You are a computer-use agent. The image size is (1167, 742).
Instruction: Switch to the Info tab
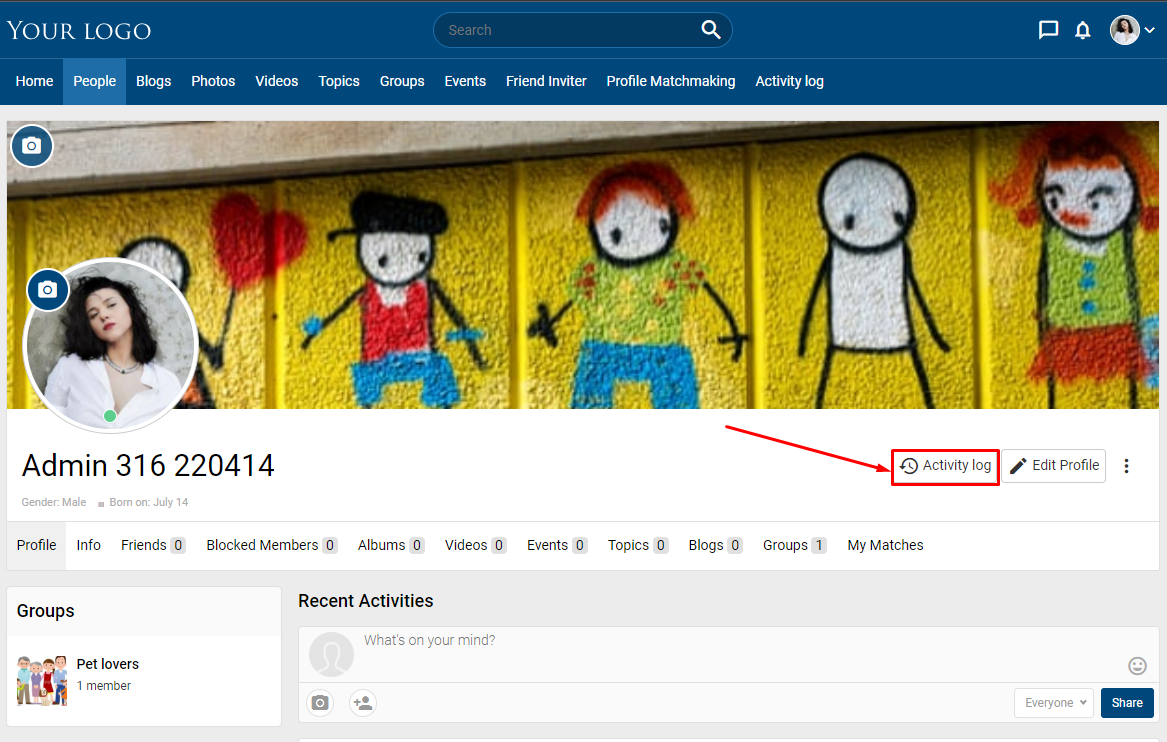89,546
